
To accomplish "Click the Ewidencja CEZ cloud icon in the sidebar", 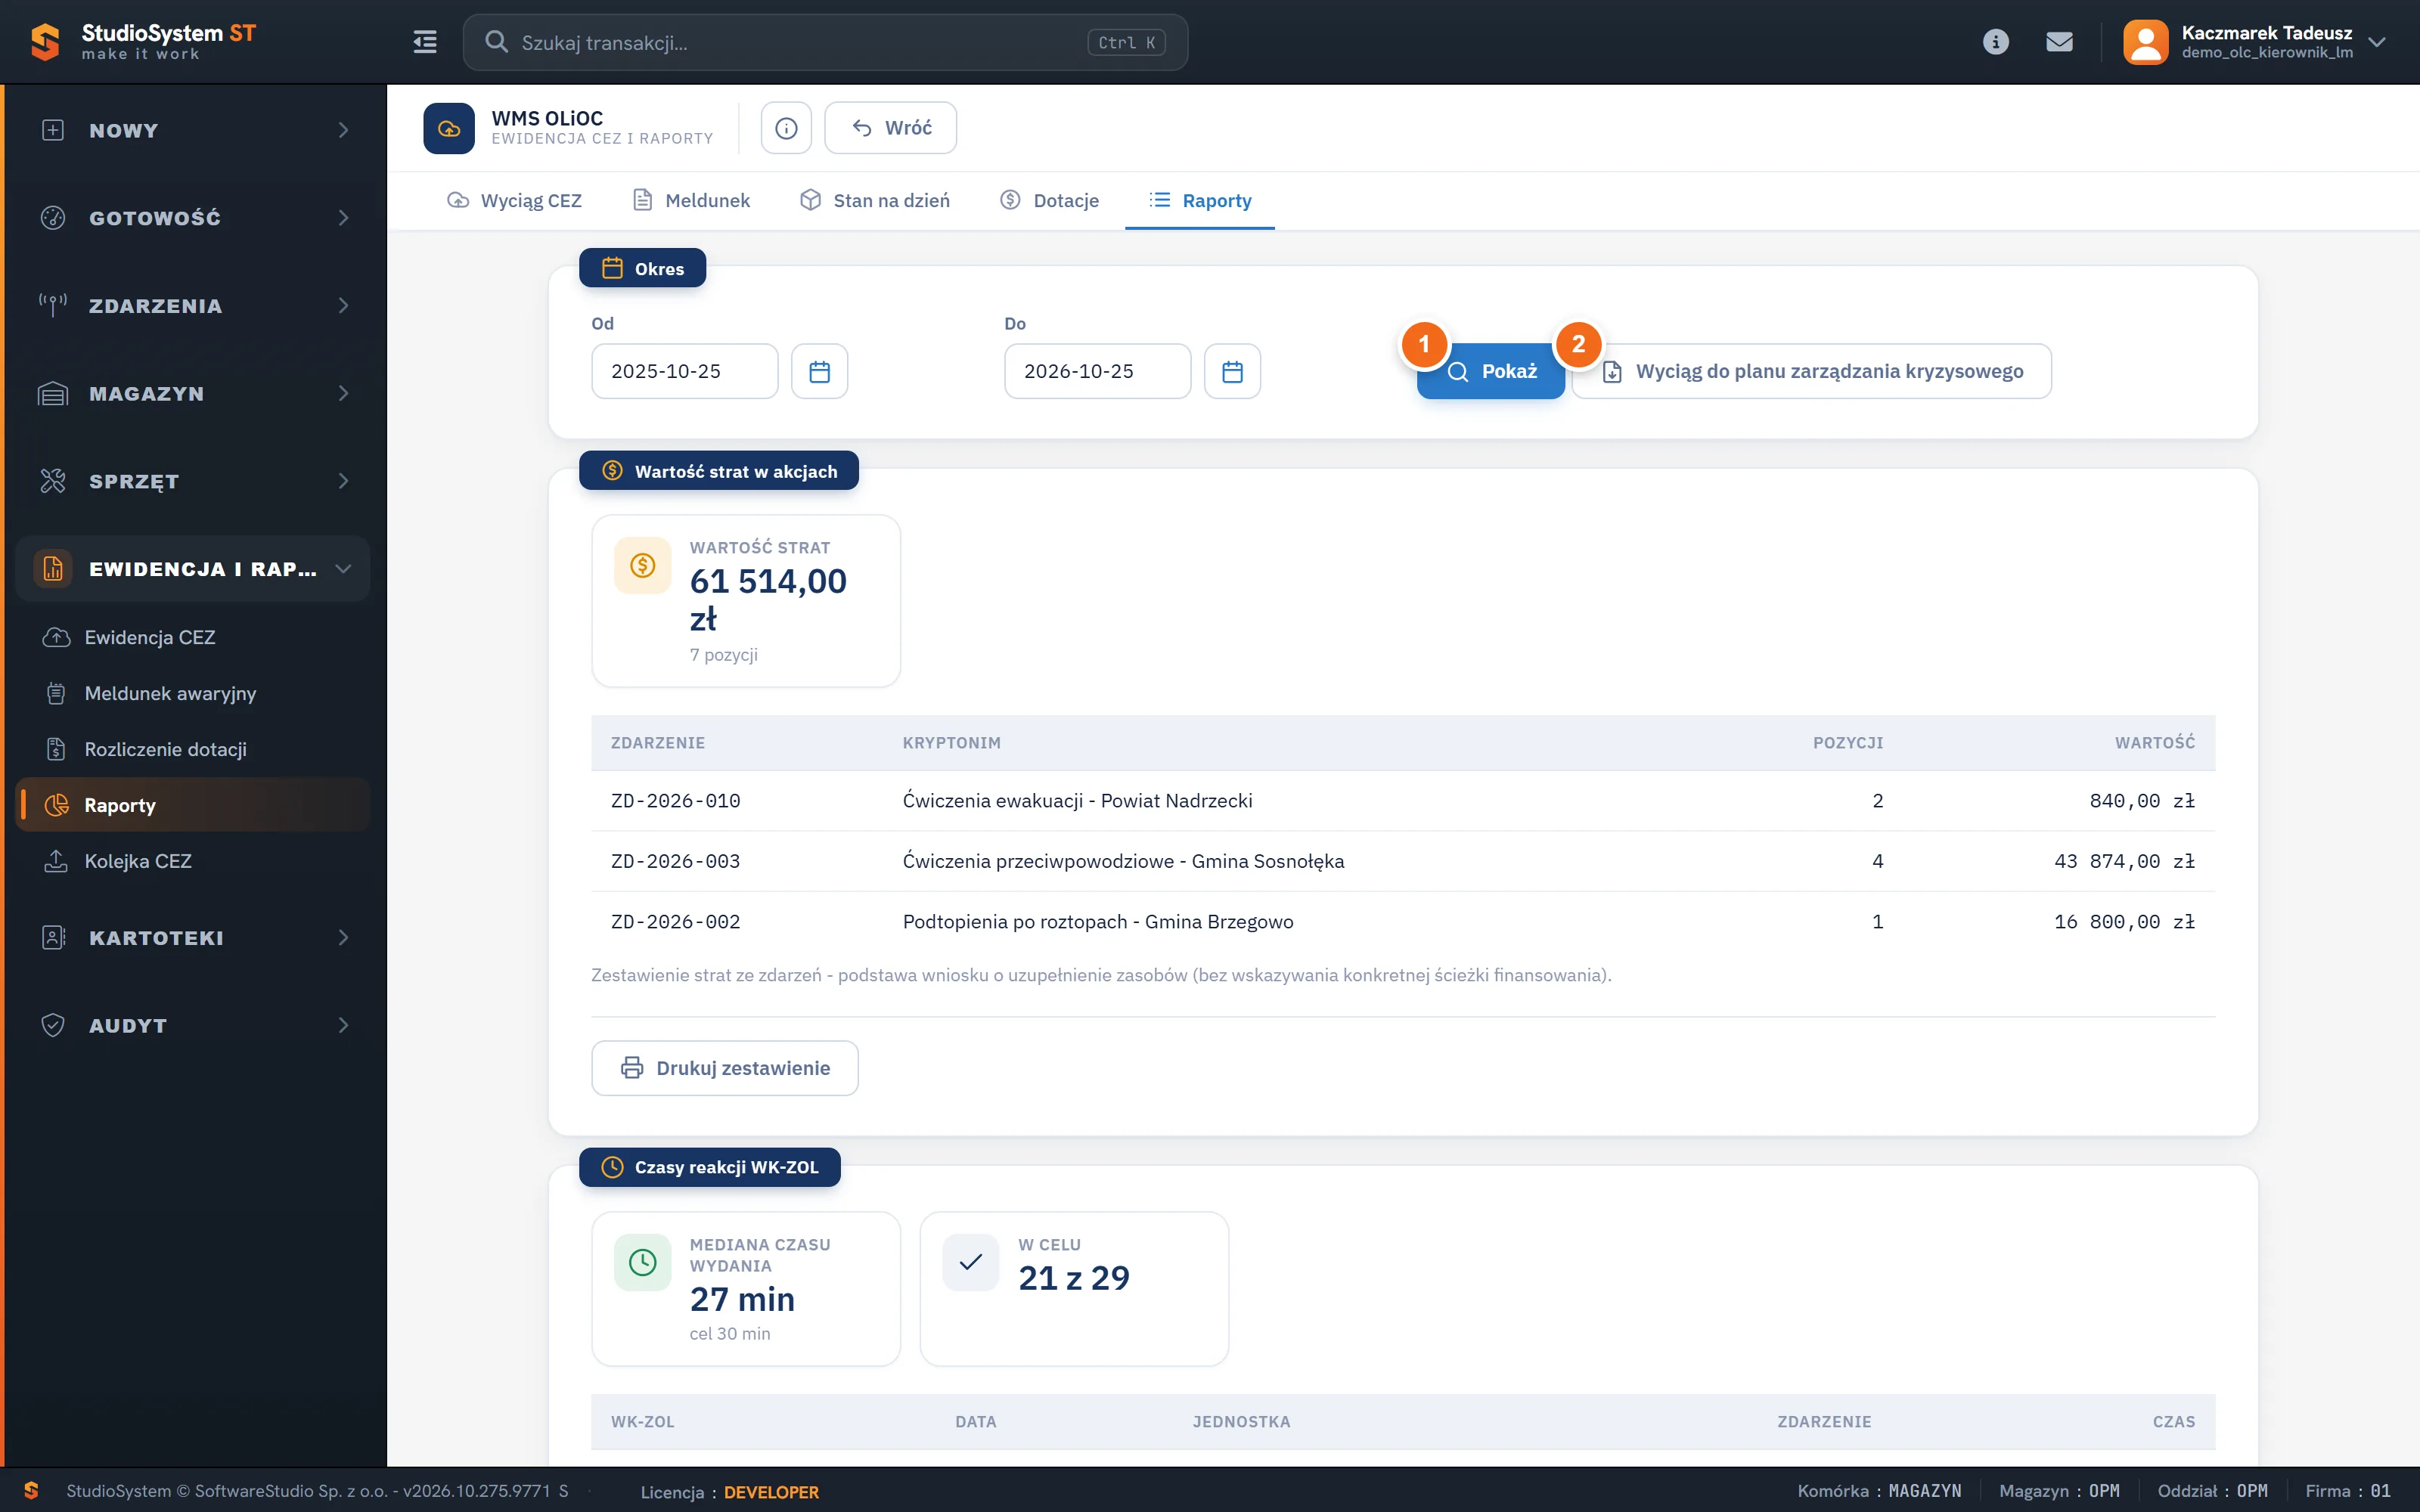I will point(56,637).
